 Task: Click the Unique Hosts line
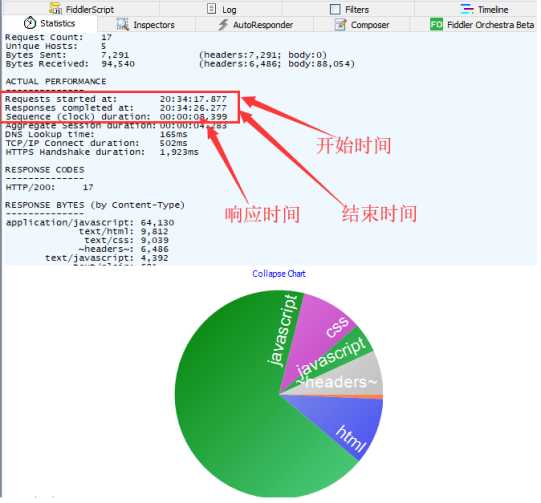click(56, 46)
